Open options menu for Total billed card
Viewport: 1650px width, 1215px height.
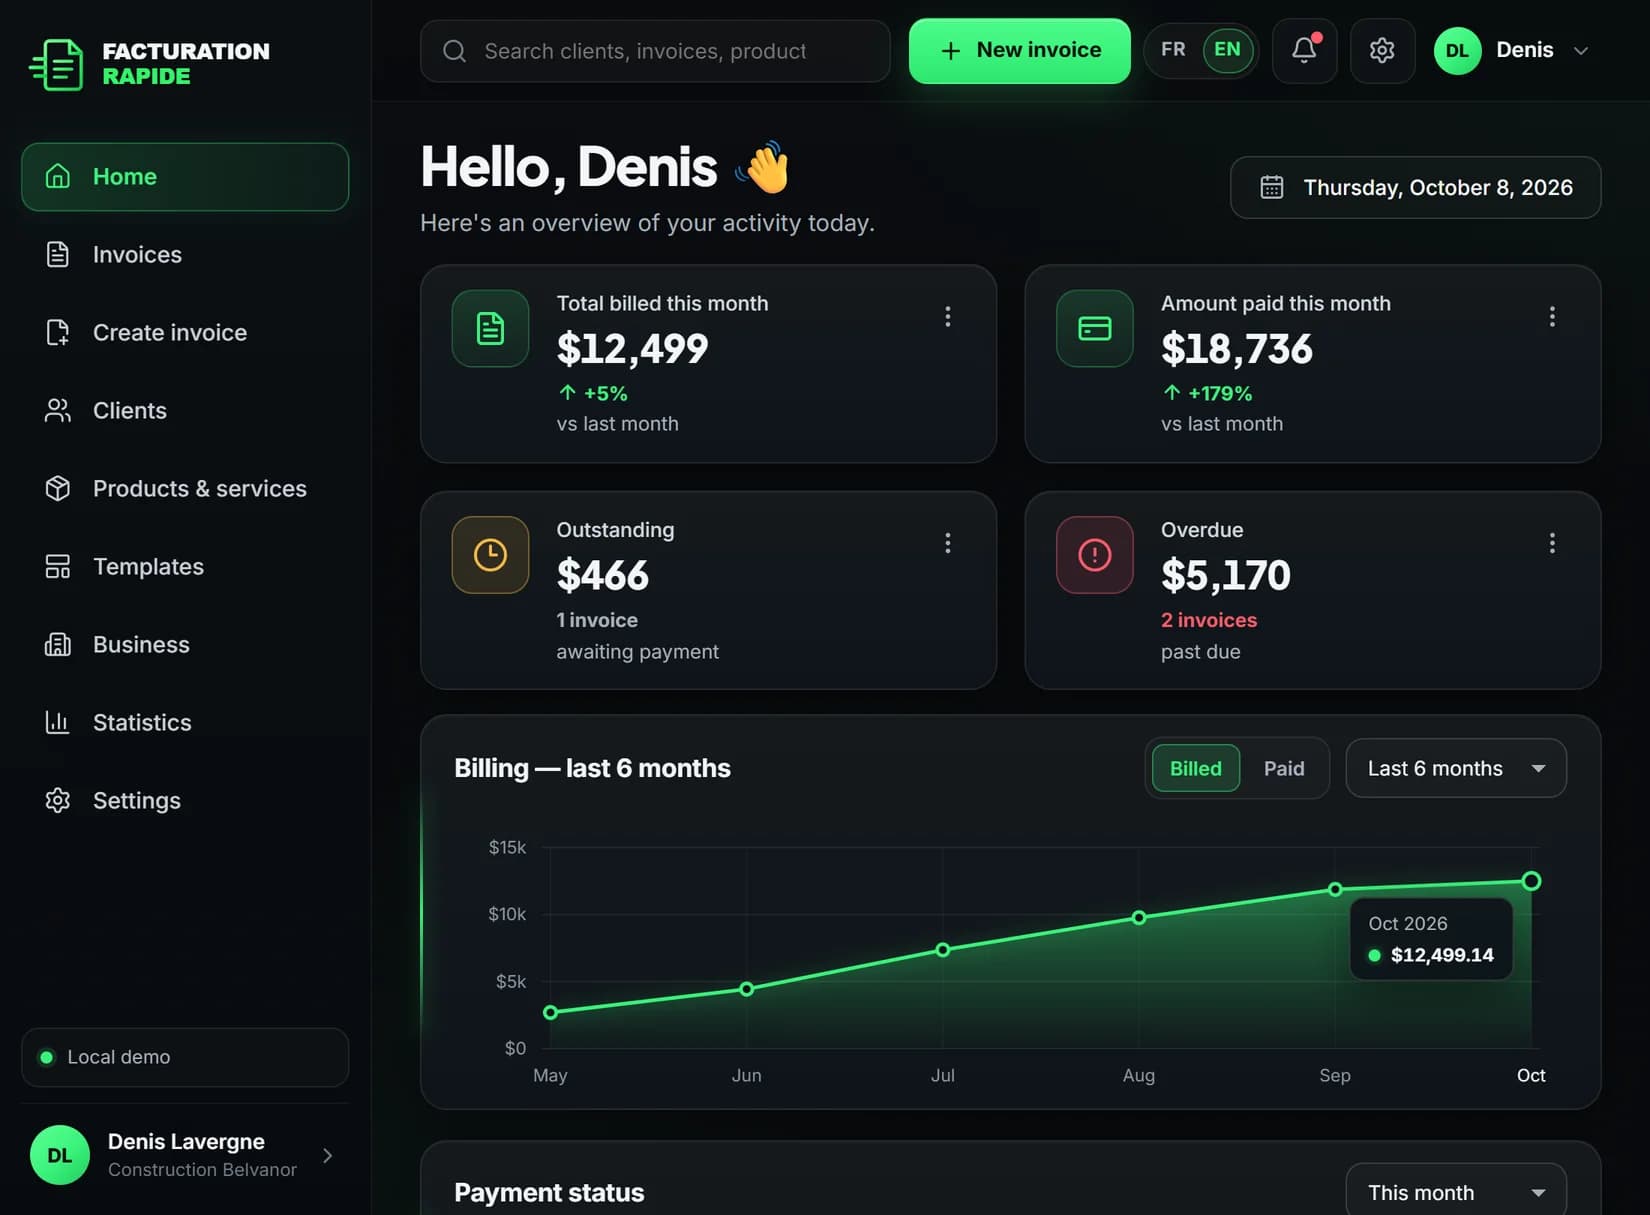[947, 317]
